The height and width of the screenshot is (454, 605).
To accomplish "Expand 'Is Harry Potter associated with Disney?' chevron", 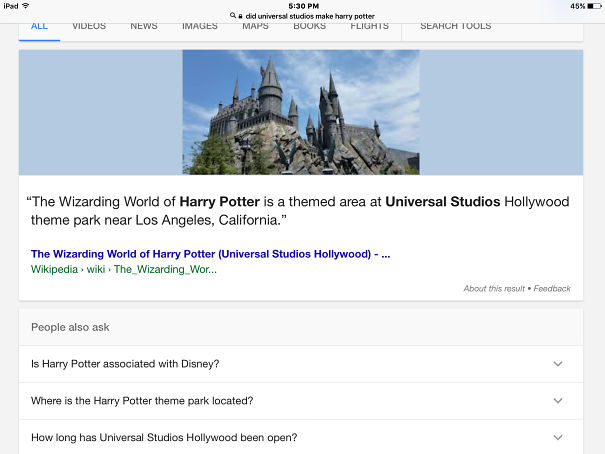I will click(x=558, y=364).
